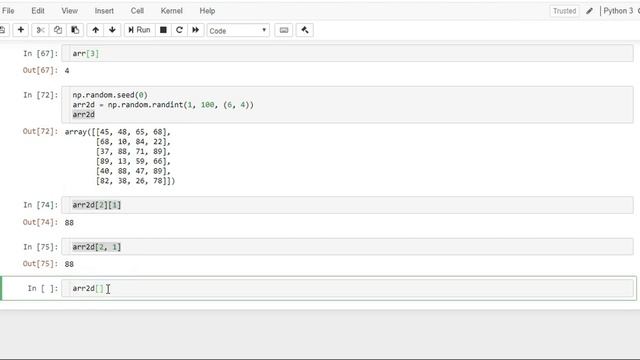Click the Out[72] output prompt

coord(40,131)
